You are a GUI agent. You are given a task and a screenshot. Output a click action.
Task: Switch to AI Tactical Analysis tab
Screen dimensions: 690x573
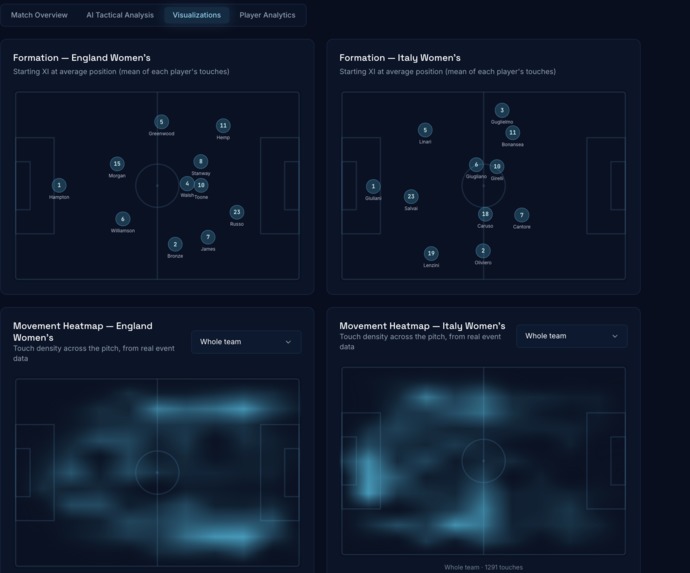coord(120,15)
